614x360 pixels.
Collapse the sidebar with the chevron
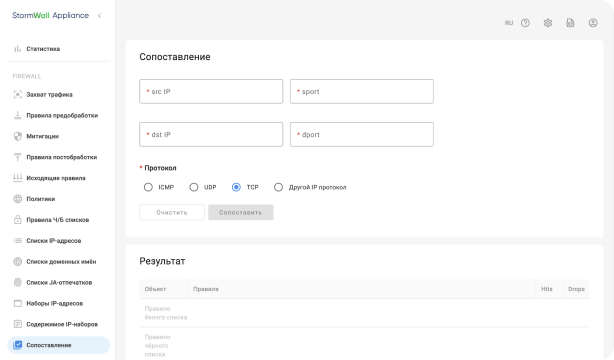pos(99,16)
